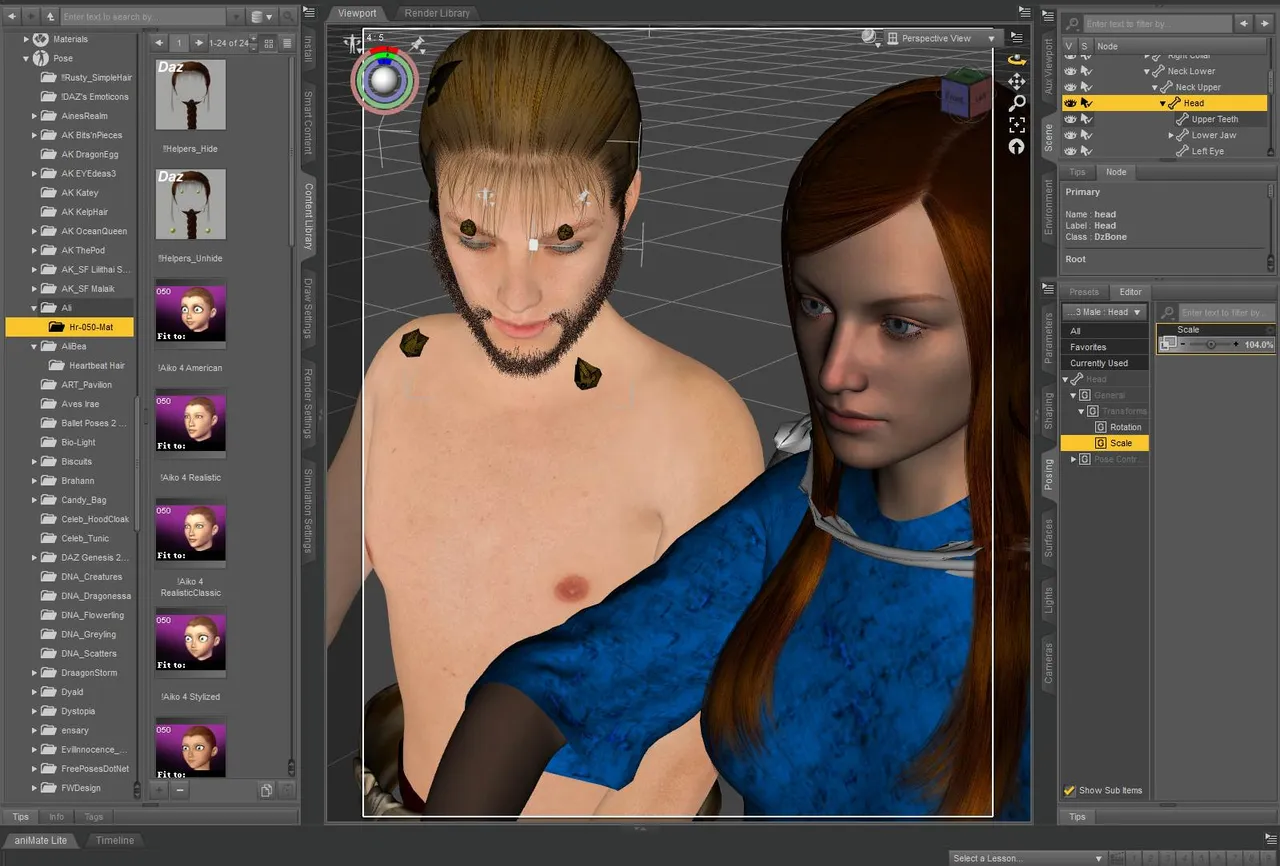
Task: Open Content Library pane options menu
Action: (x=309, y=13)
